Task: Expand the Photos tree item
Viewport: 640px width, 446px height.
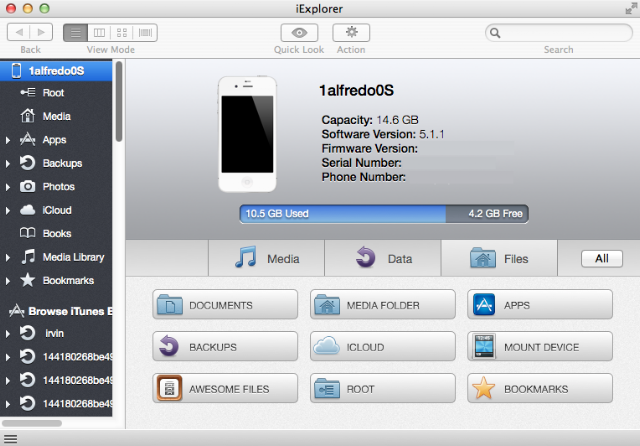Action: click(x=8, y=187)
